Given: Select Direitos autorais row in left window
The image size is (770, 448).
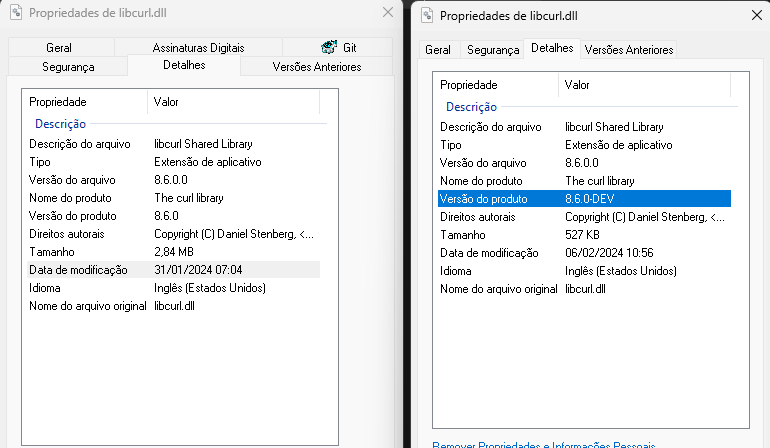Looking at the screenshot, I should [x=173, y=234].
